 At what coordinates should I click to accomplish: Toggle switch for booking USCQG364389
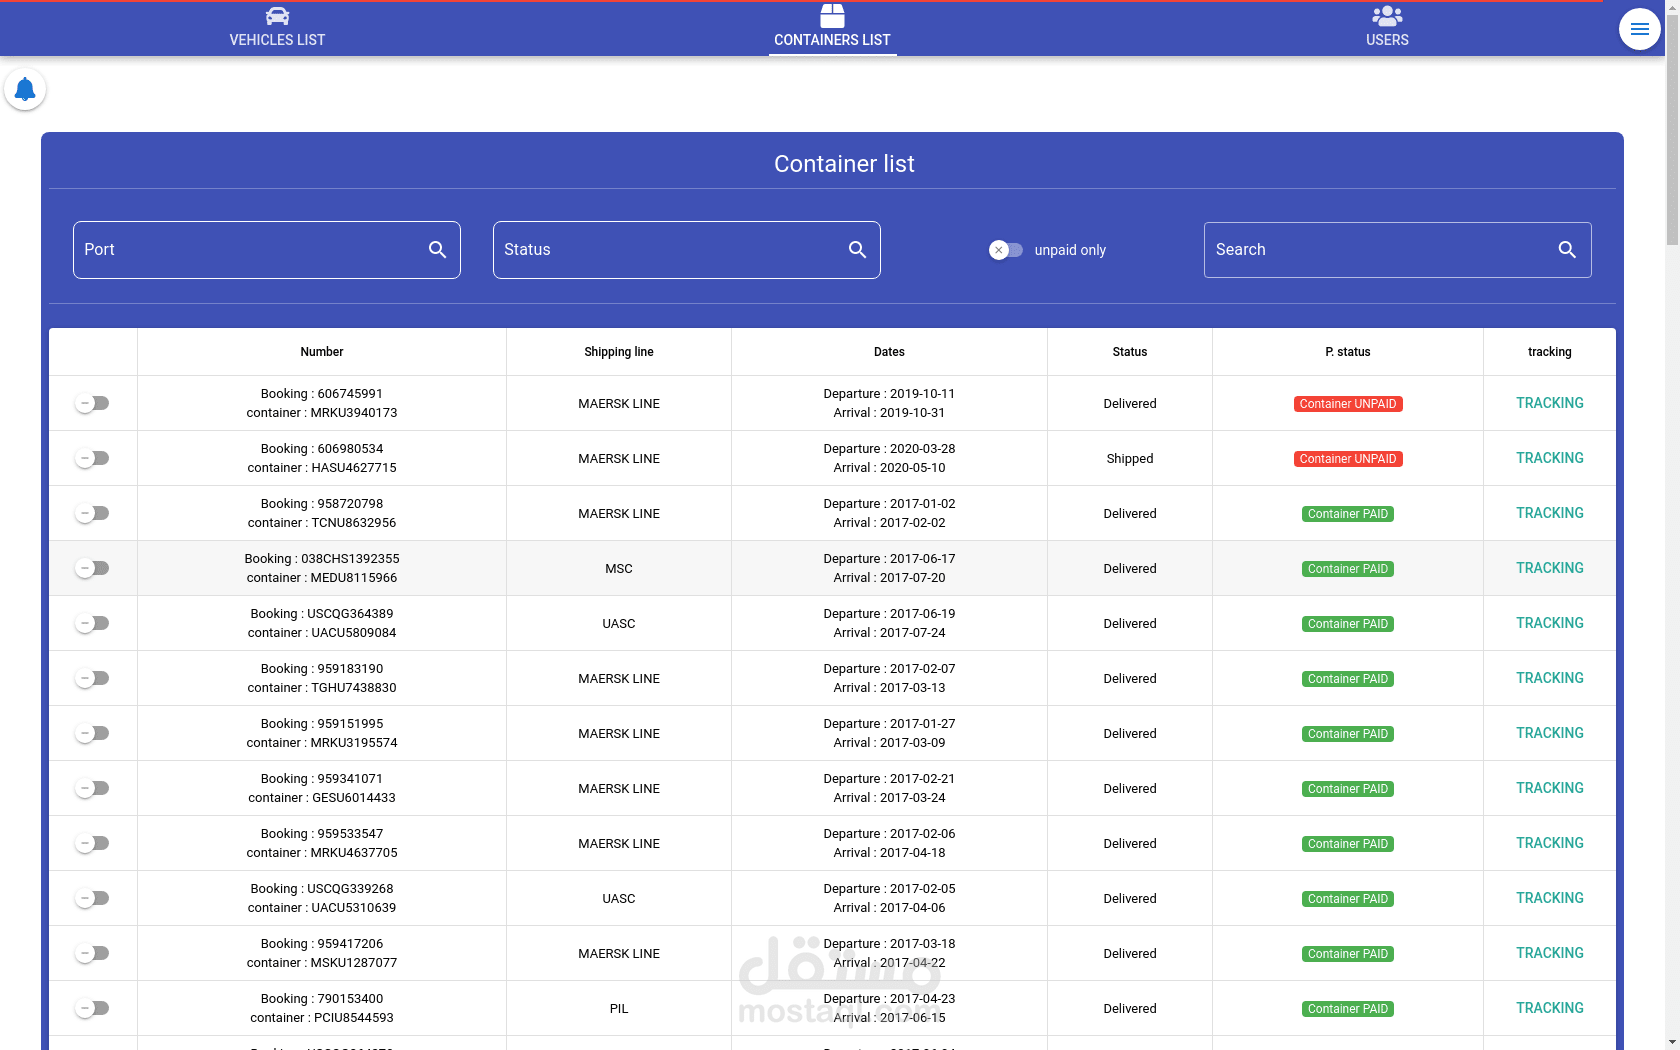pos(92,623)
